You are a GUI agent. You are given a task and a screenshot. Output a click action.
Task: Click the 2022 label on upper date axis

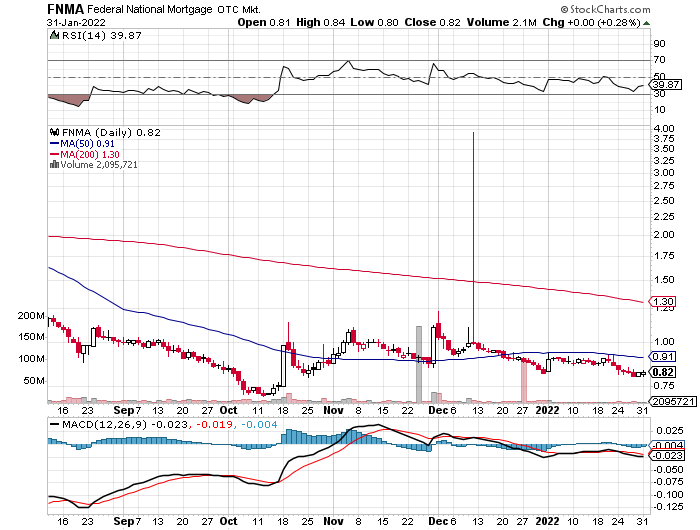pos(547,410)
